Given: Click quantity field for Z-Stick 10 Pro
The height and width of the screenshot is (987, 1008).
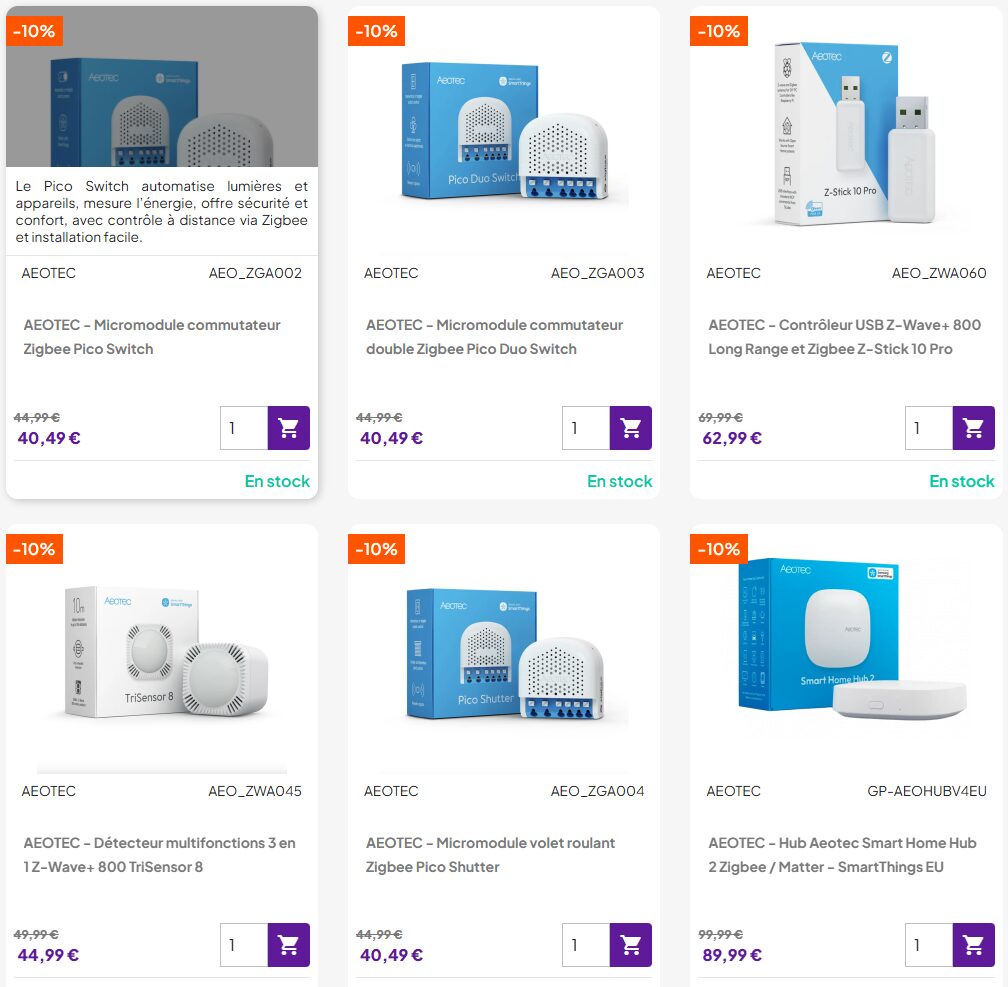Looking at the screenshot, I should 929,428.
